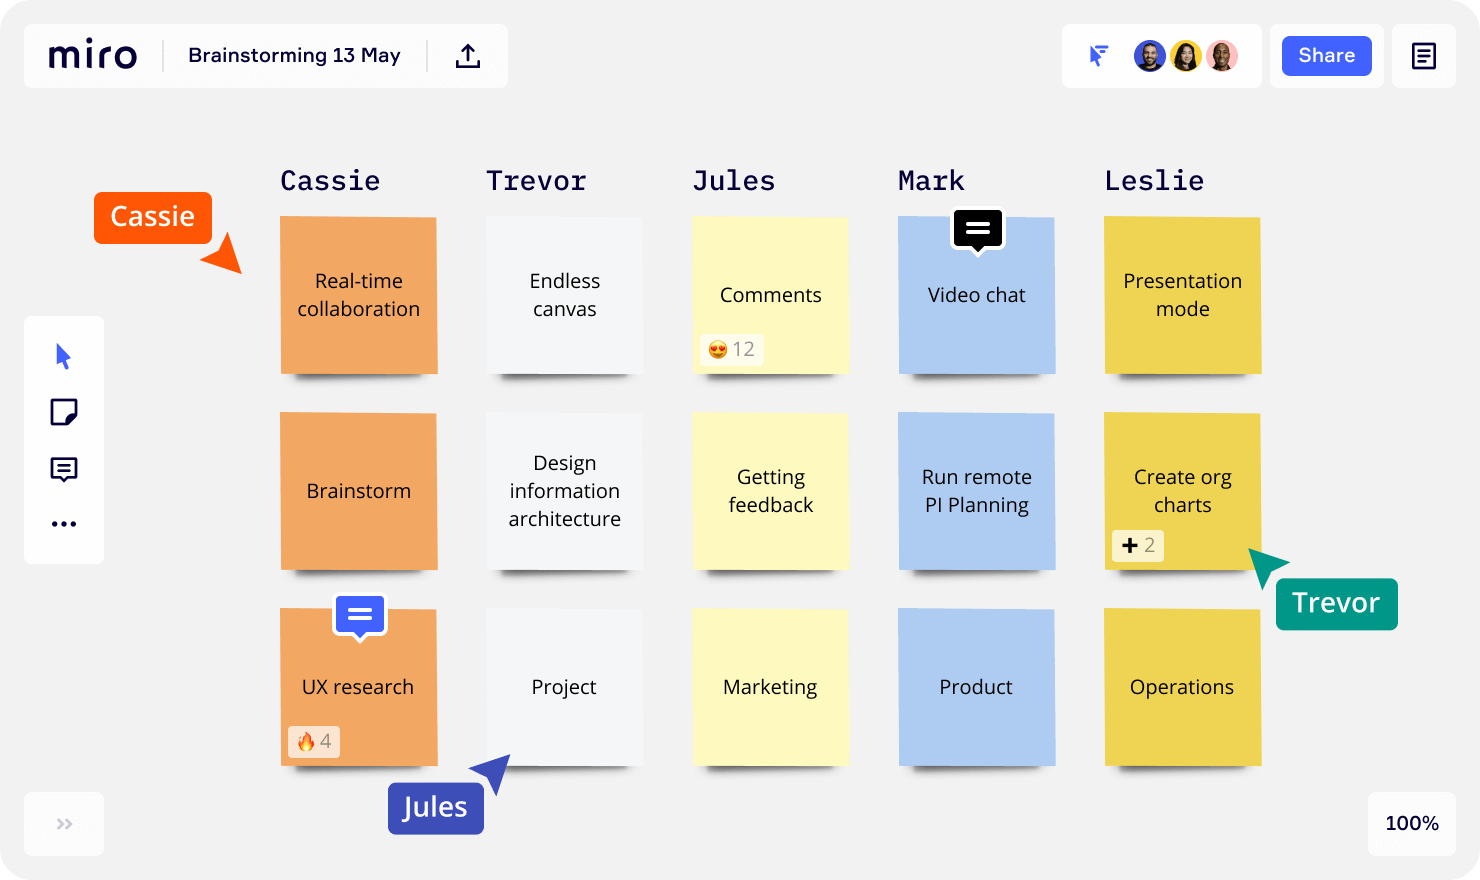The image size is (1480, 880).
Task: Open the notes panel icon
Action: click(1423, 56)
